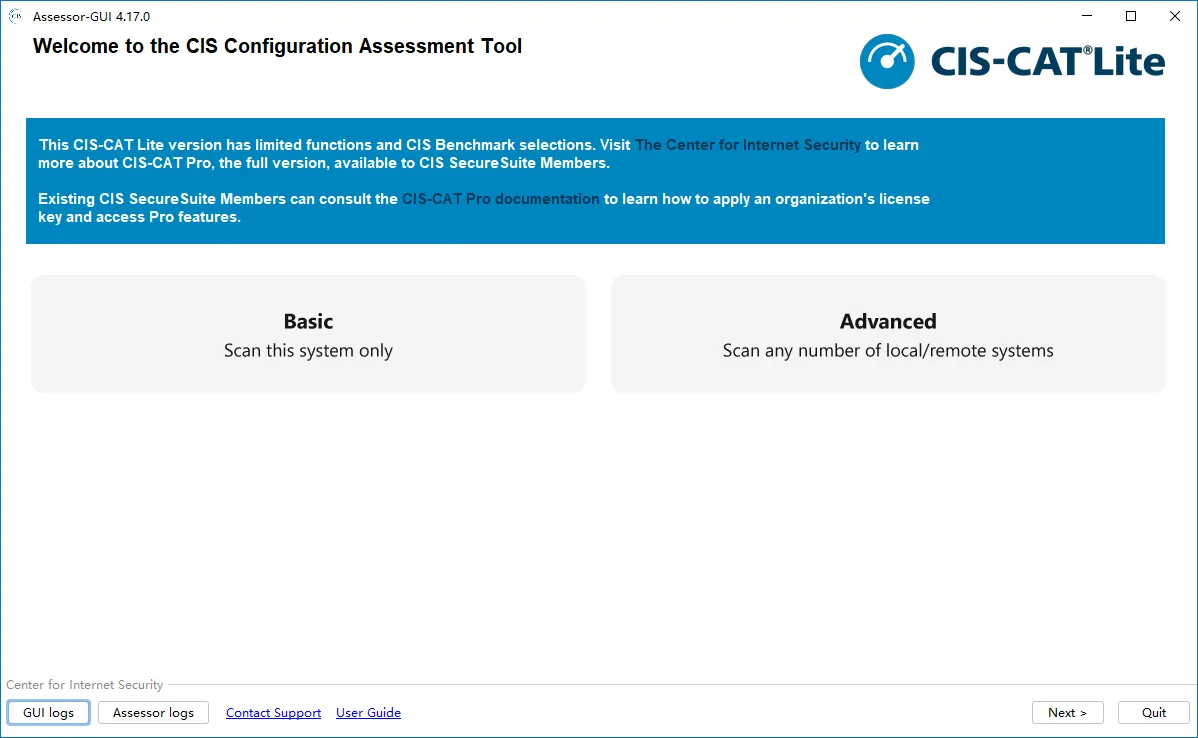Minimize the Assessor-GUI window
The height and width of the screenshot is (738, 1198).
click(1086, 16)
